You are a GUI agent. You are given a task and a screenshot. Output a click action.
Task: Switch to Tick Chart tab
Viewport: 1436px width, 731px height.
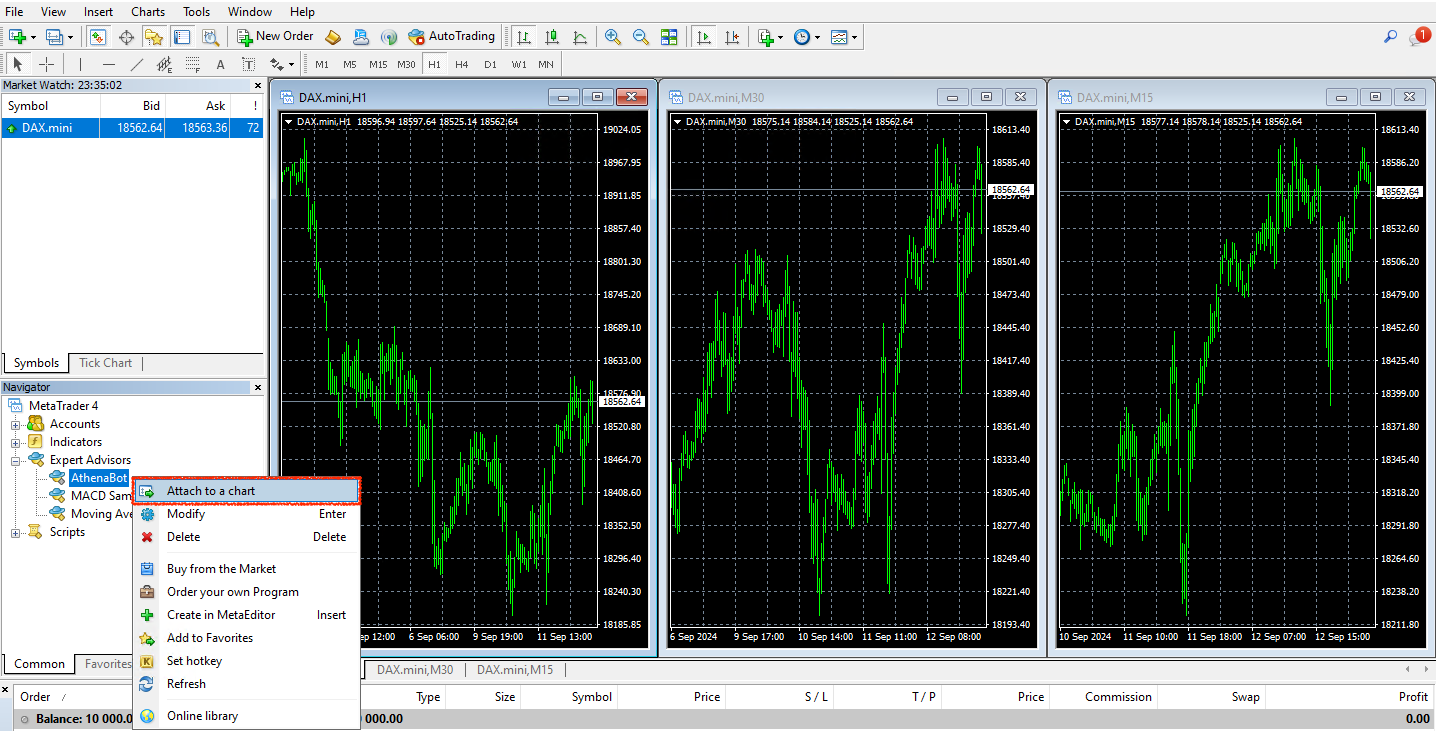coord(105,363)
